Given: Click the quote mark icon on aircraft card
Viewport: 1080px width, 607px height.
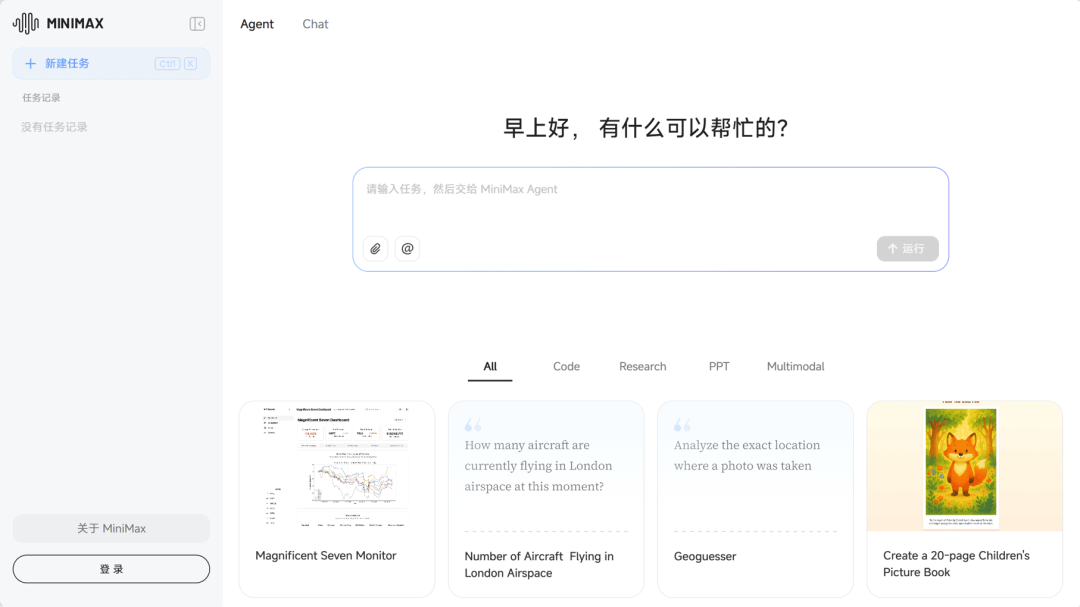Looking at the screenshot, I should point(473,424).
